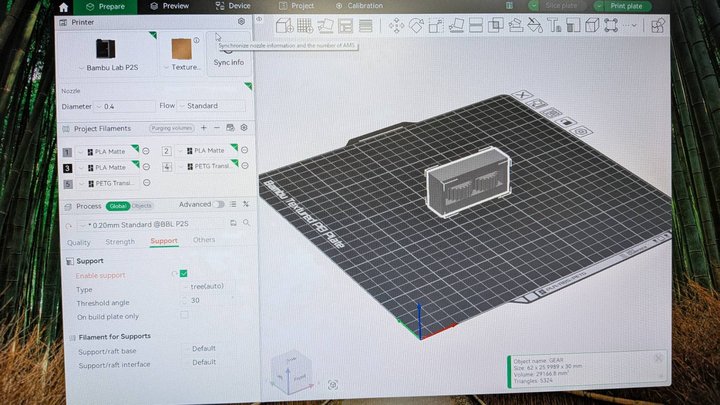Viewport: 720px width, 405px height.
Task: Switch to the Preview tab
Action: tap(169, 6)
